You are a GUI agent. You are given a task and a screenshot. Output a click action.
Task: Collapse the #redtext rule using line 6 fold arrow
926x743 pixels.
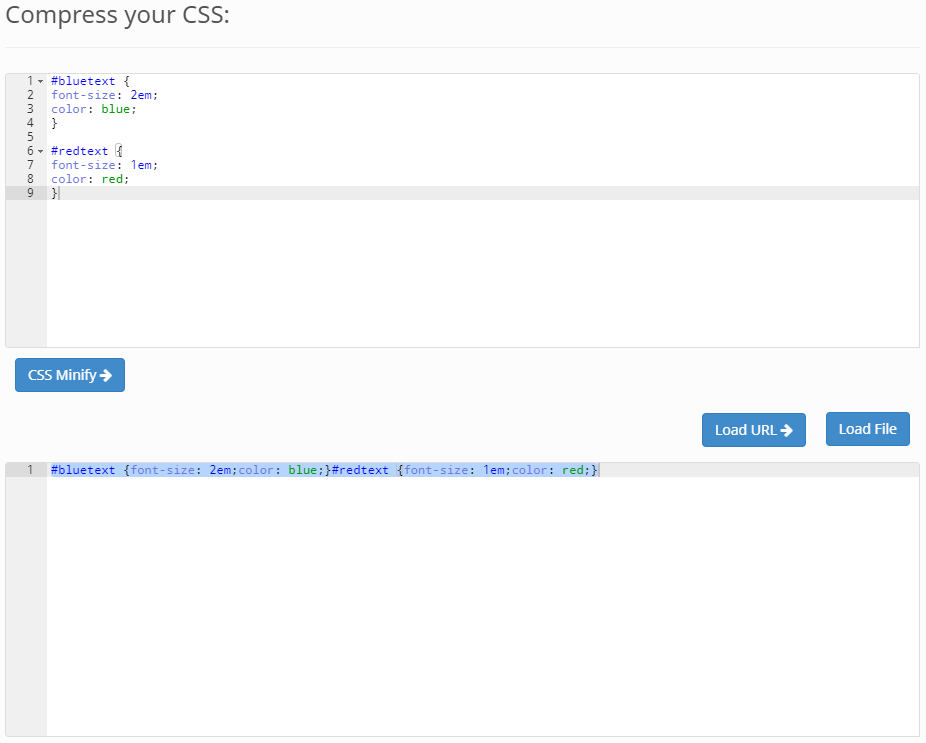click(x=40, y=151)
